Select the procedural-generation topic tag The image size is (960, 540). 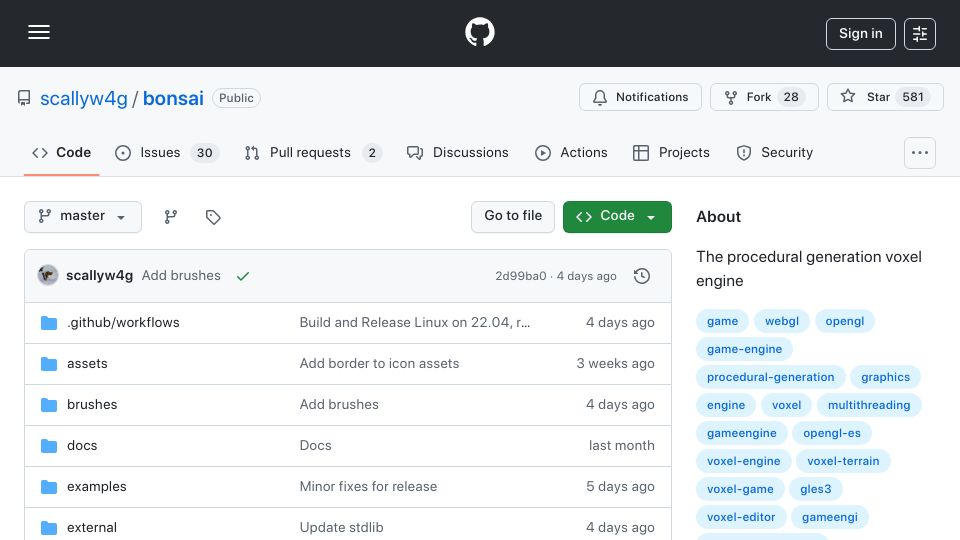coord(770,378)
